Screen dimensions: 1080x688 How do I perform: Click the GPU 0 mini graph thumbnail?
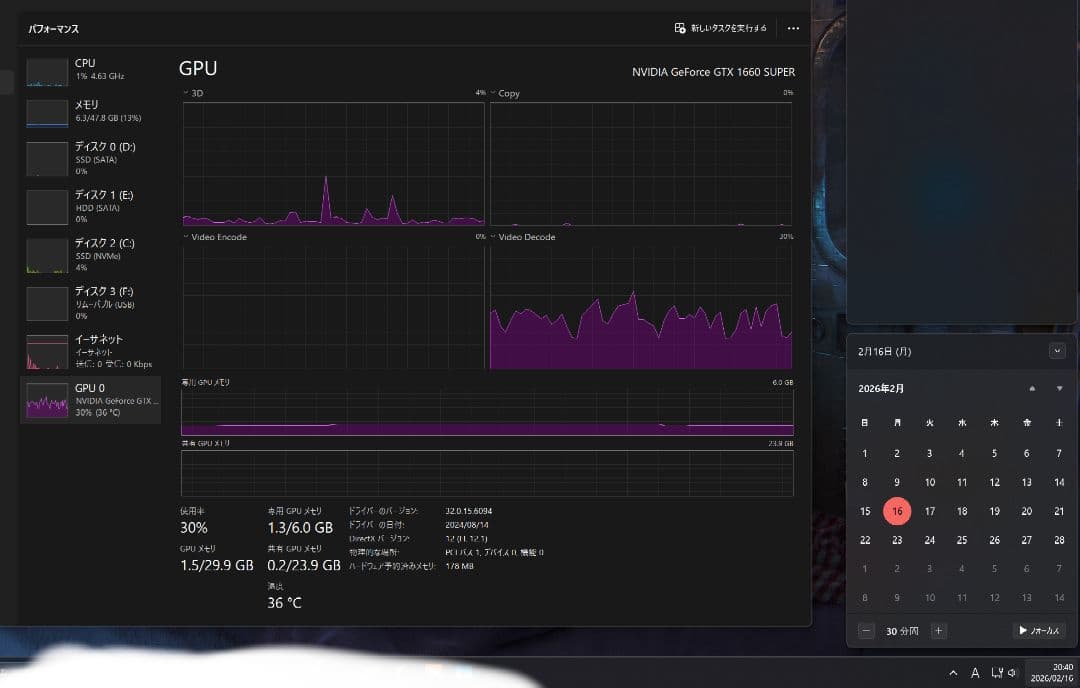pyautogui.click(x=47, y=400)
